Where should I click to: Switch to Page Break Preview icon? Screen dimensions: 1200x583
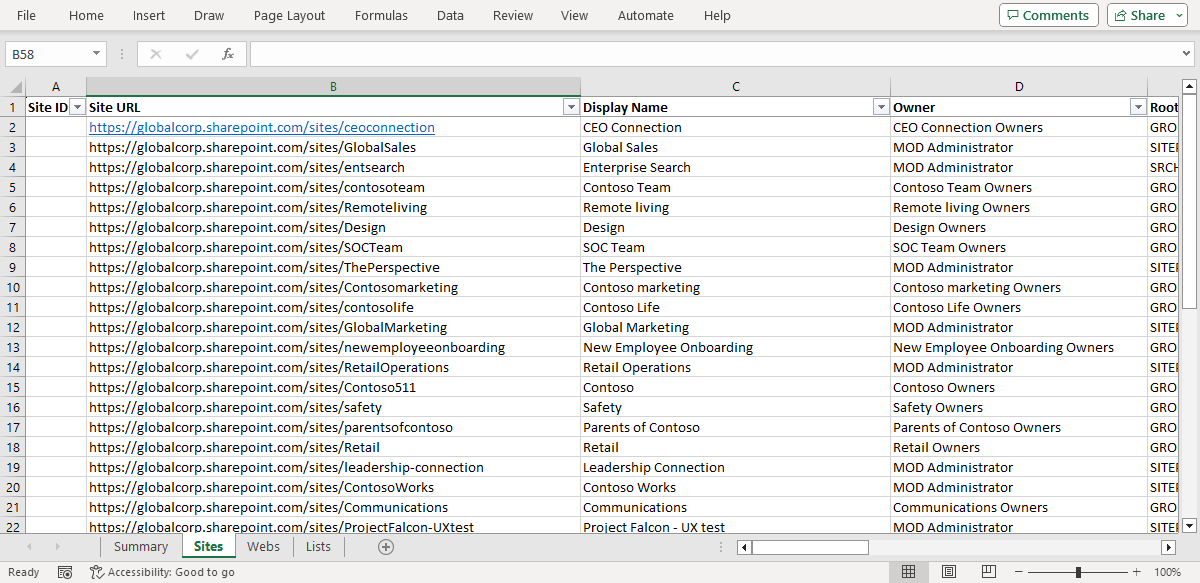(x=988, y=572)
